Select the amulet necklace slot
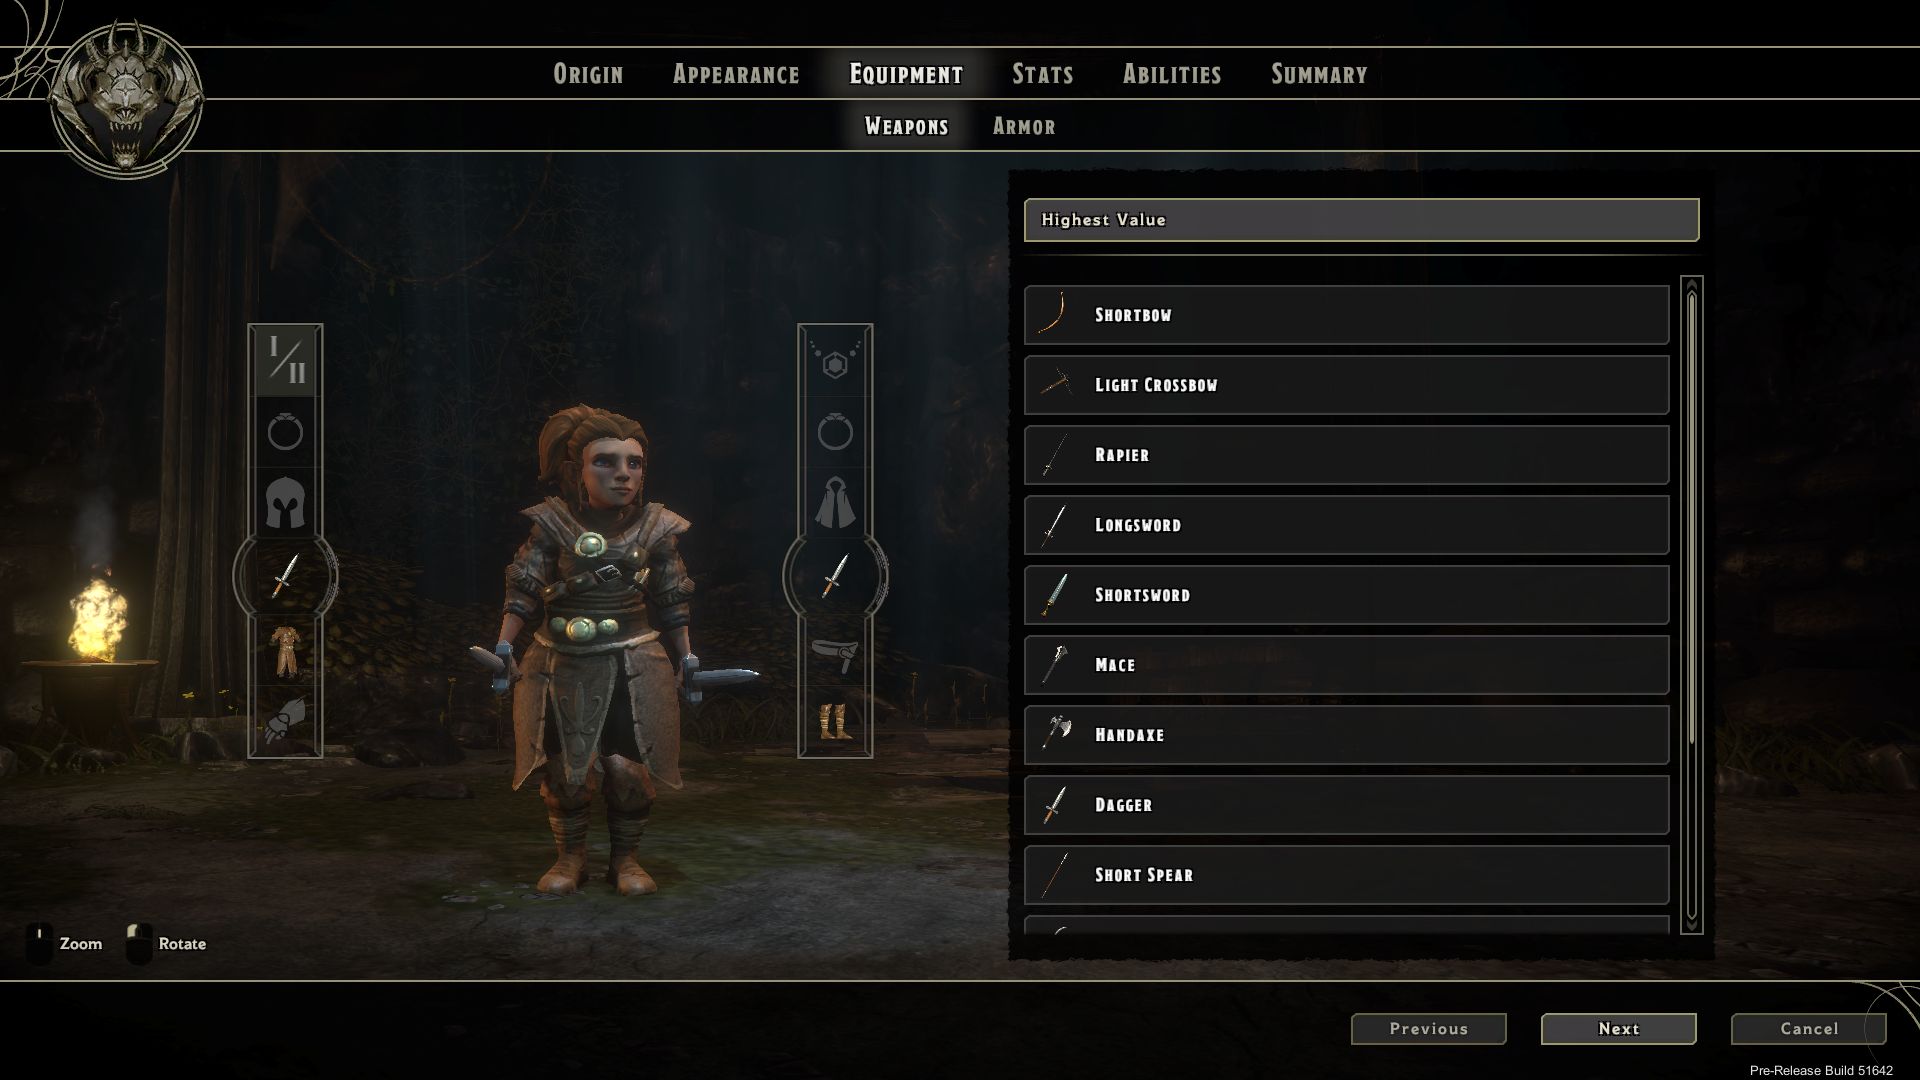Screen dimensions: 1920x1080 tap(835, 361)
